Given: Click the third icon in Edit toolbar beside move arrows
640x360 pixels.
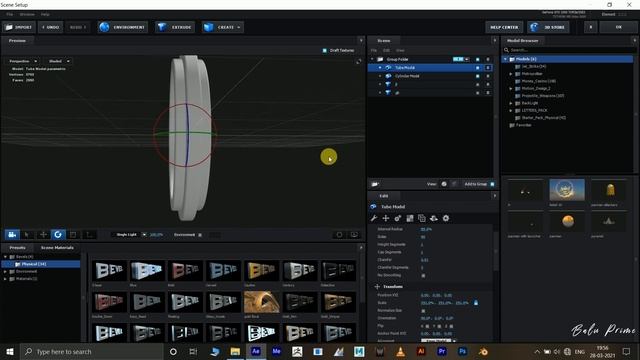Looking at the screenshot, I should tap(398, 218).
